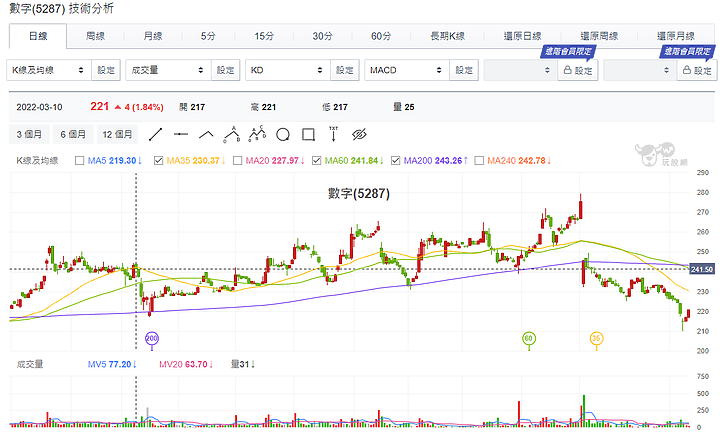Open the KD indicator dropdown

(x=287, y=70)
